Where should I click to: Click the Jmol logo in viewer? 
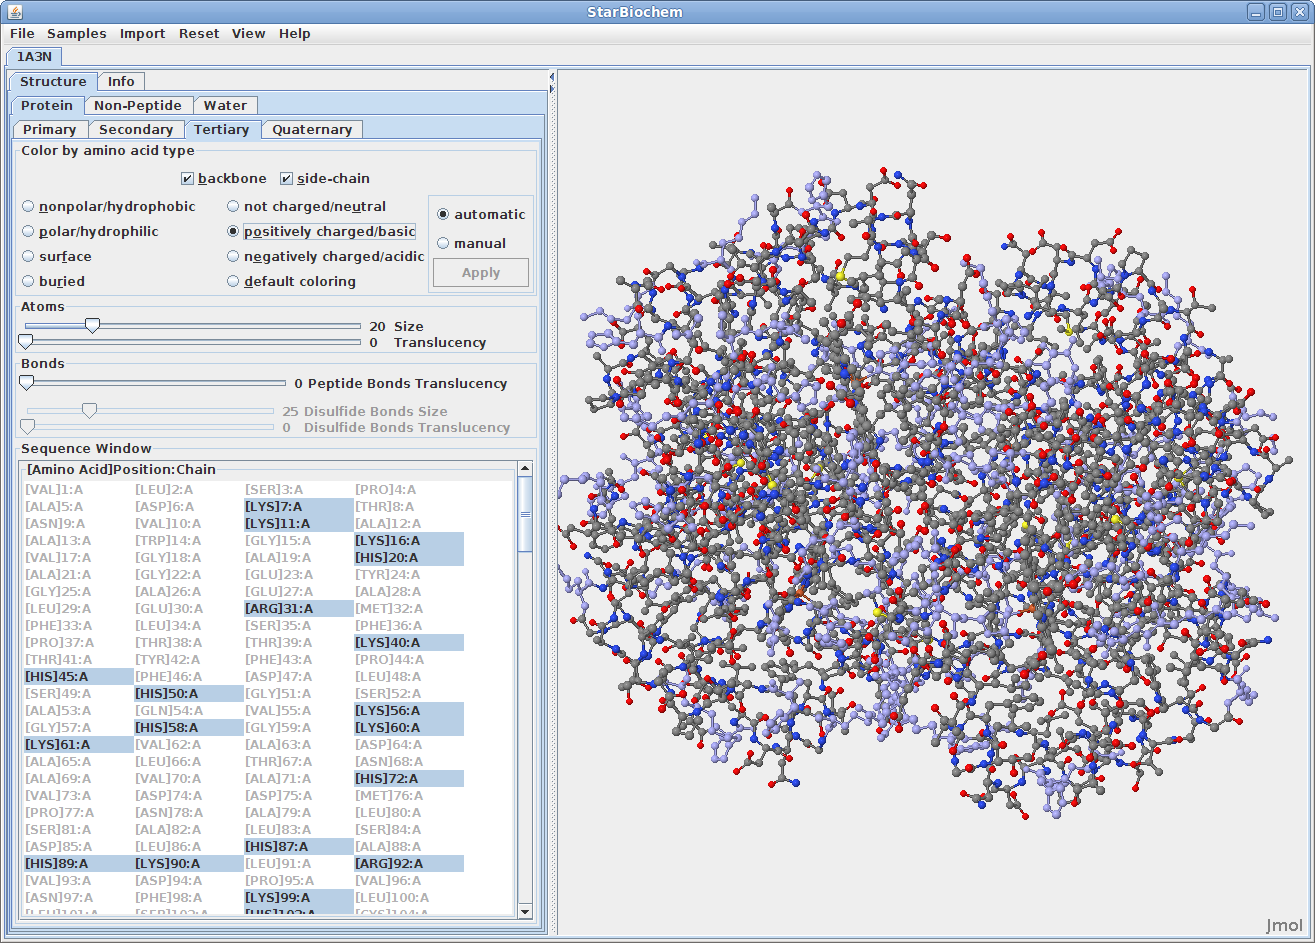coord(1284,925)
